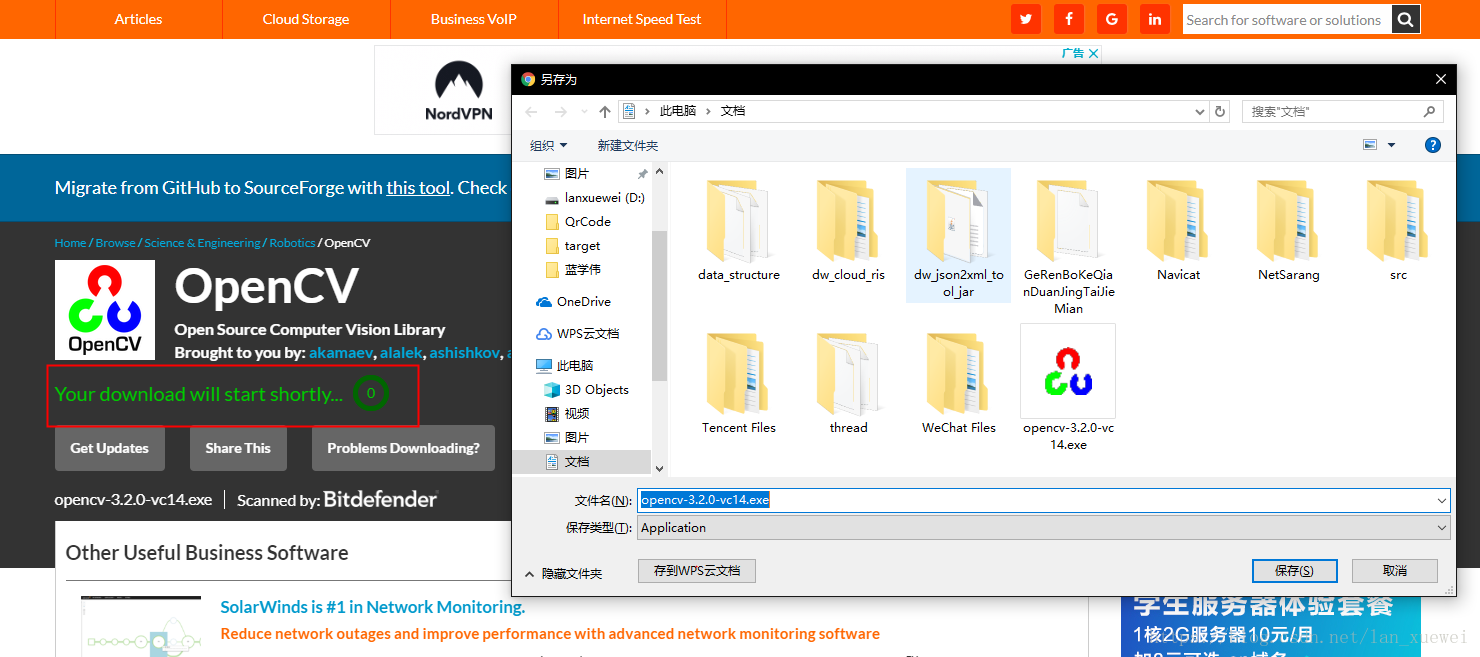Click the Share This button

click(238, 448)
